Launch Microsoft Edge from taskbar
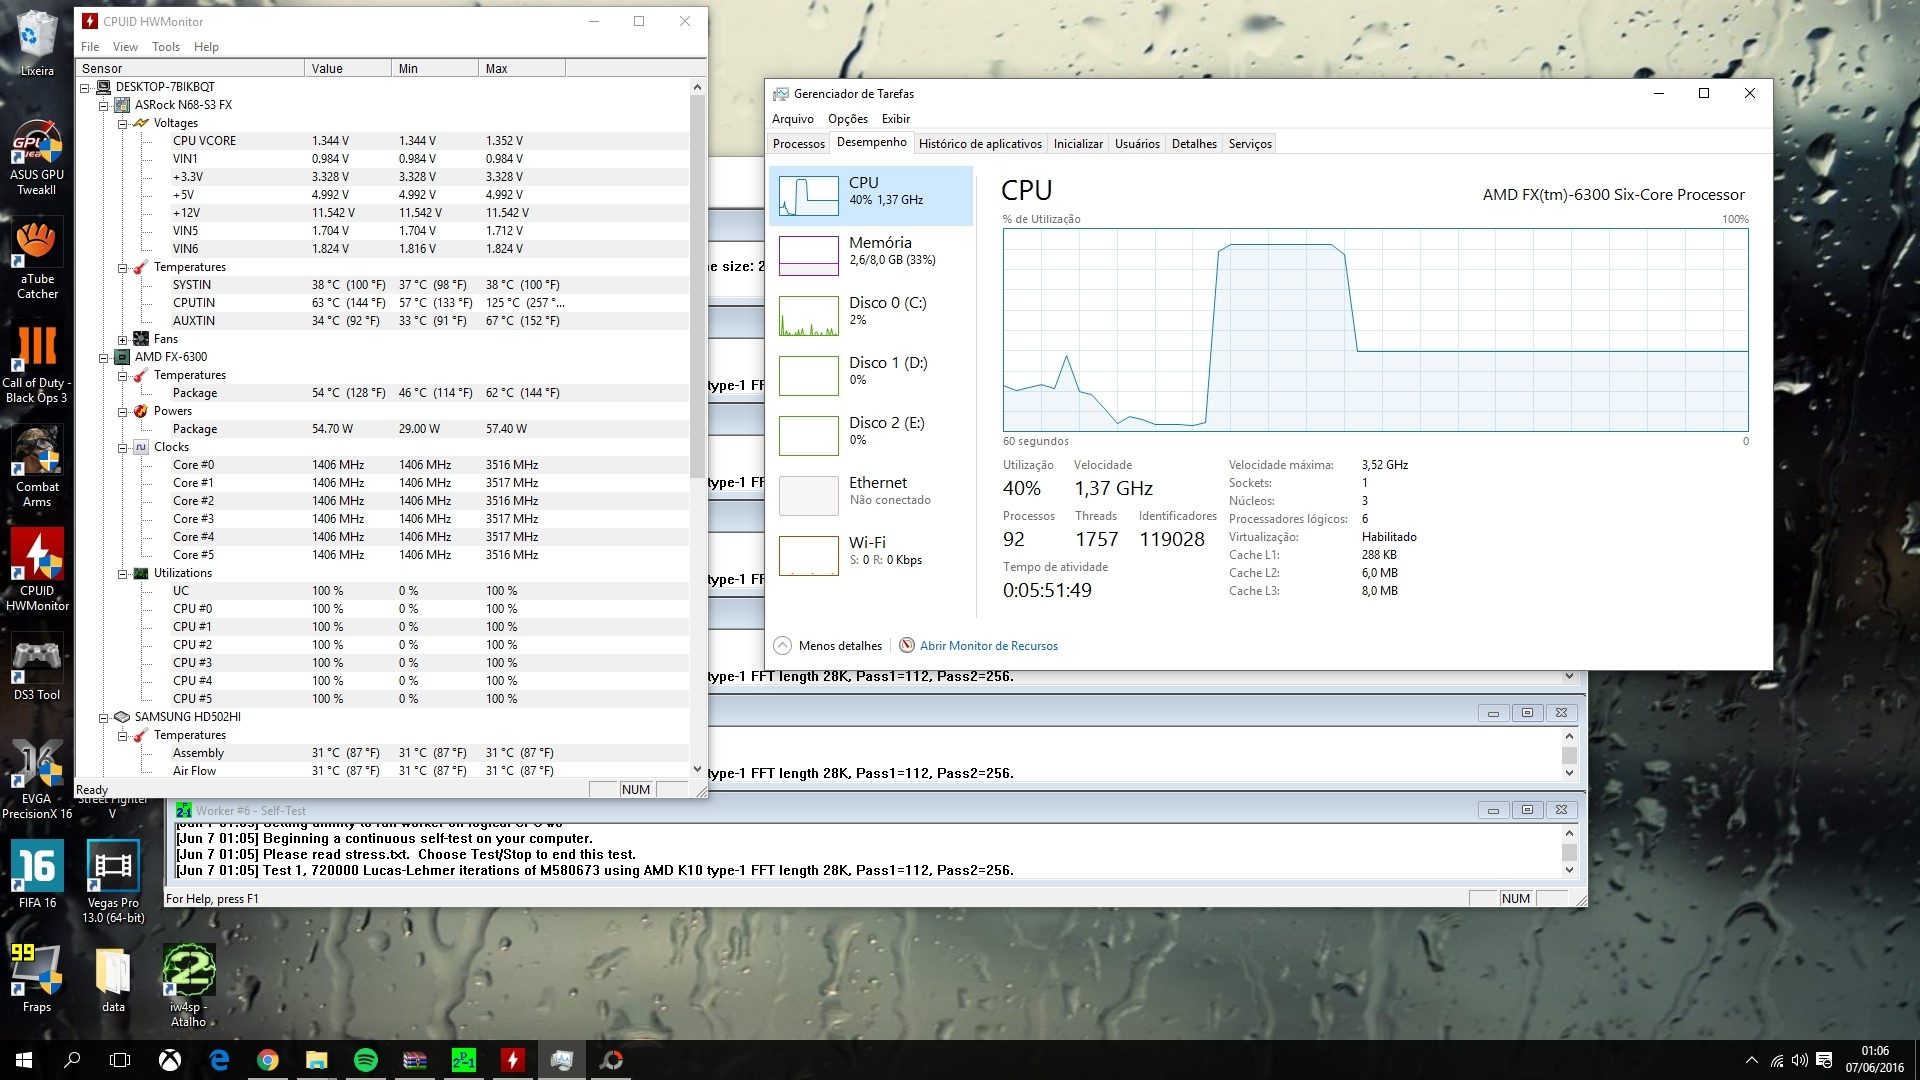This screenshot has height=1080, width=1920. (x=219, y=1060)
